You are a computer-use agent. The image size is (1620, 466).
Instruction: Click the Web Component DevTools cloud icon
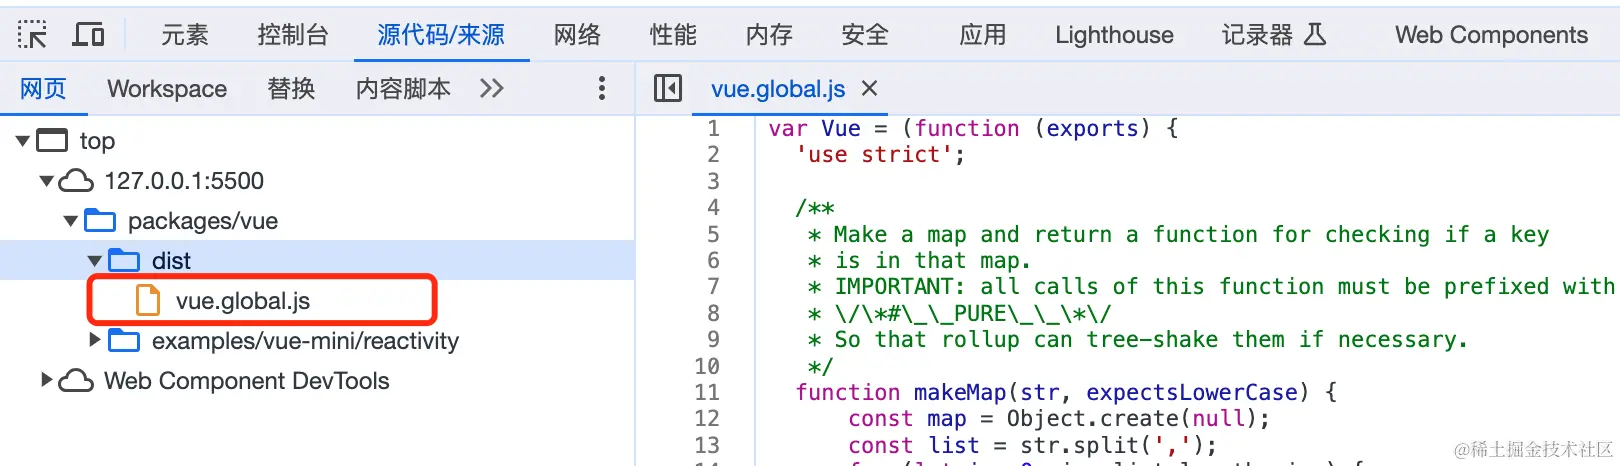[x=76, y=381]
